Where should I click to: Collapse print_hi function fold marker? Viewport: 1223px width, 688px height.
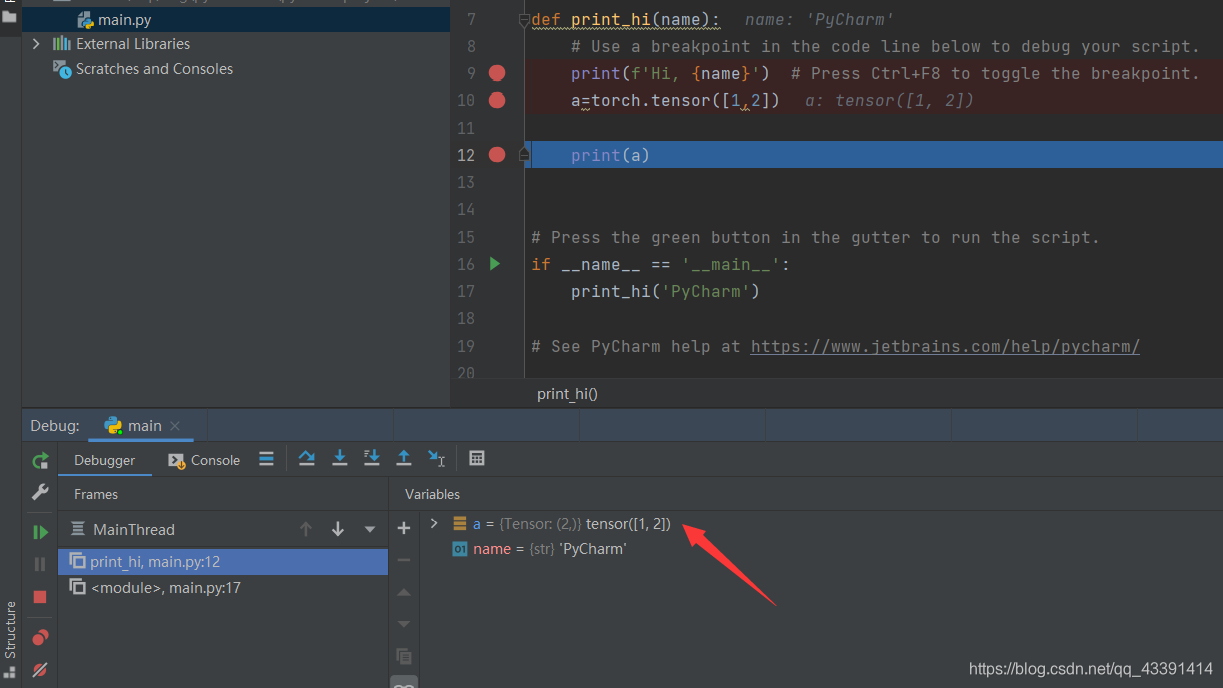[x=524, y=20]
